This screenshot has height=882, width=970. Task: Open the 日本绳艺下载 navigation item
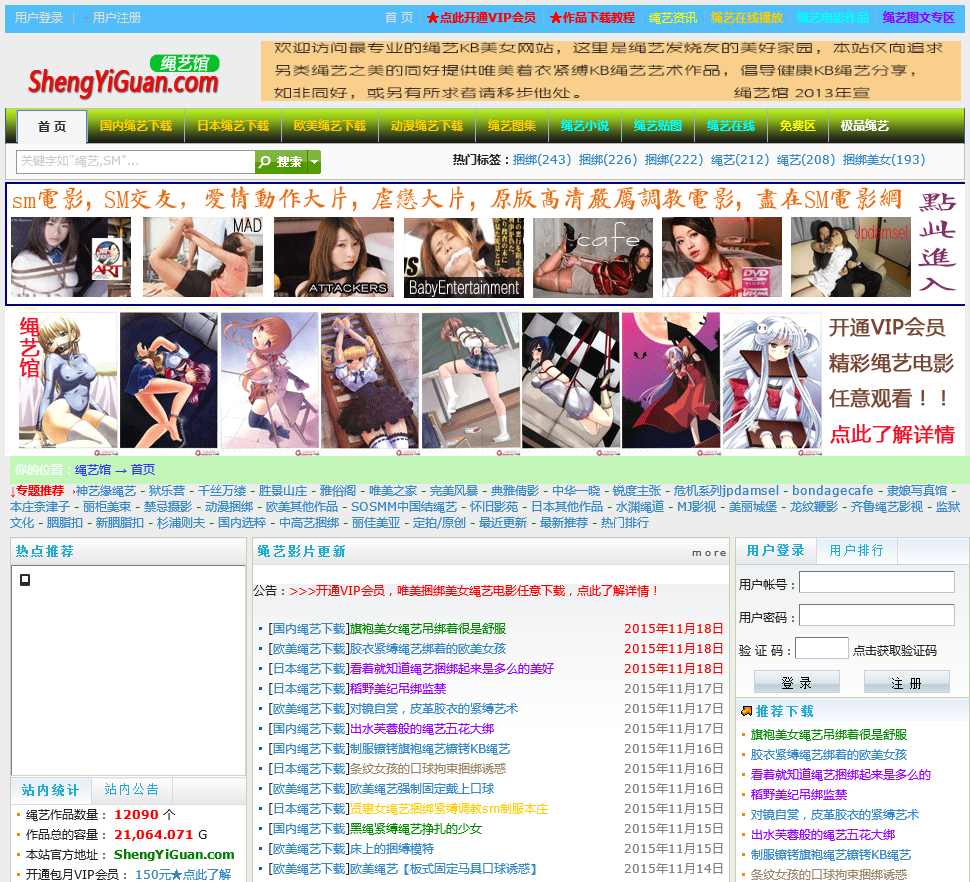pos(233,126)
